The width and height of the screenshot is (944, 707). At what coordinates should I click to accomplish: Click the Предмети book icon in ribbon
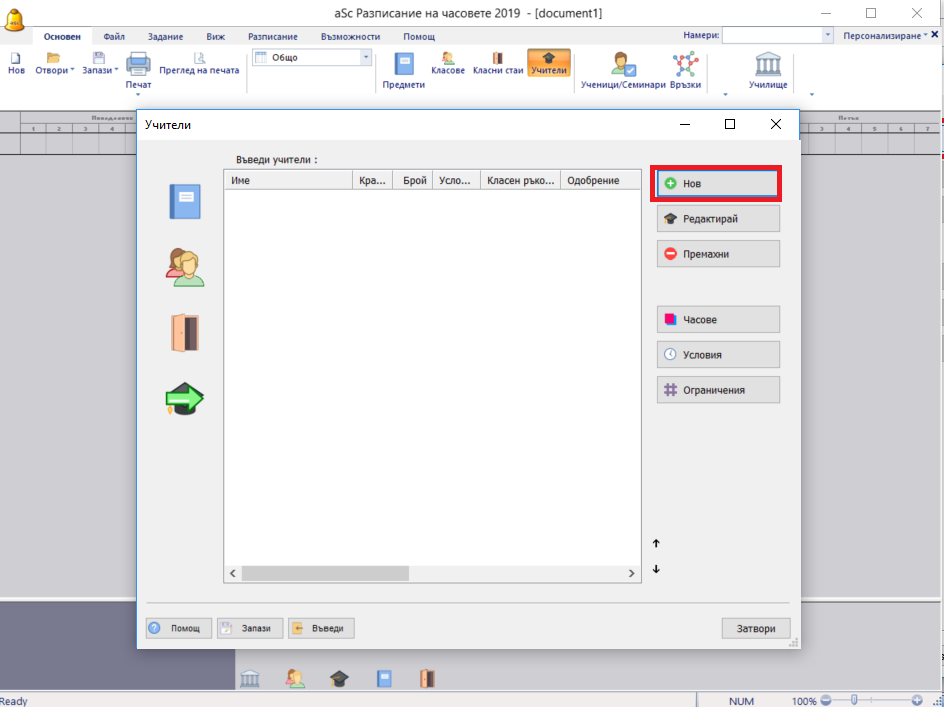404,65
